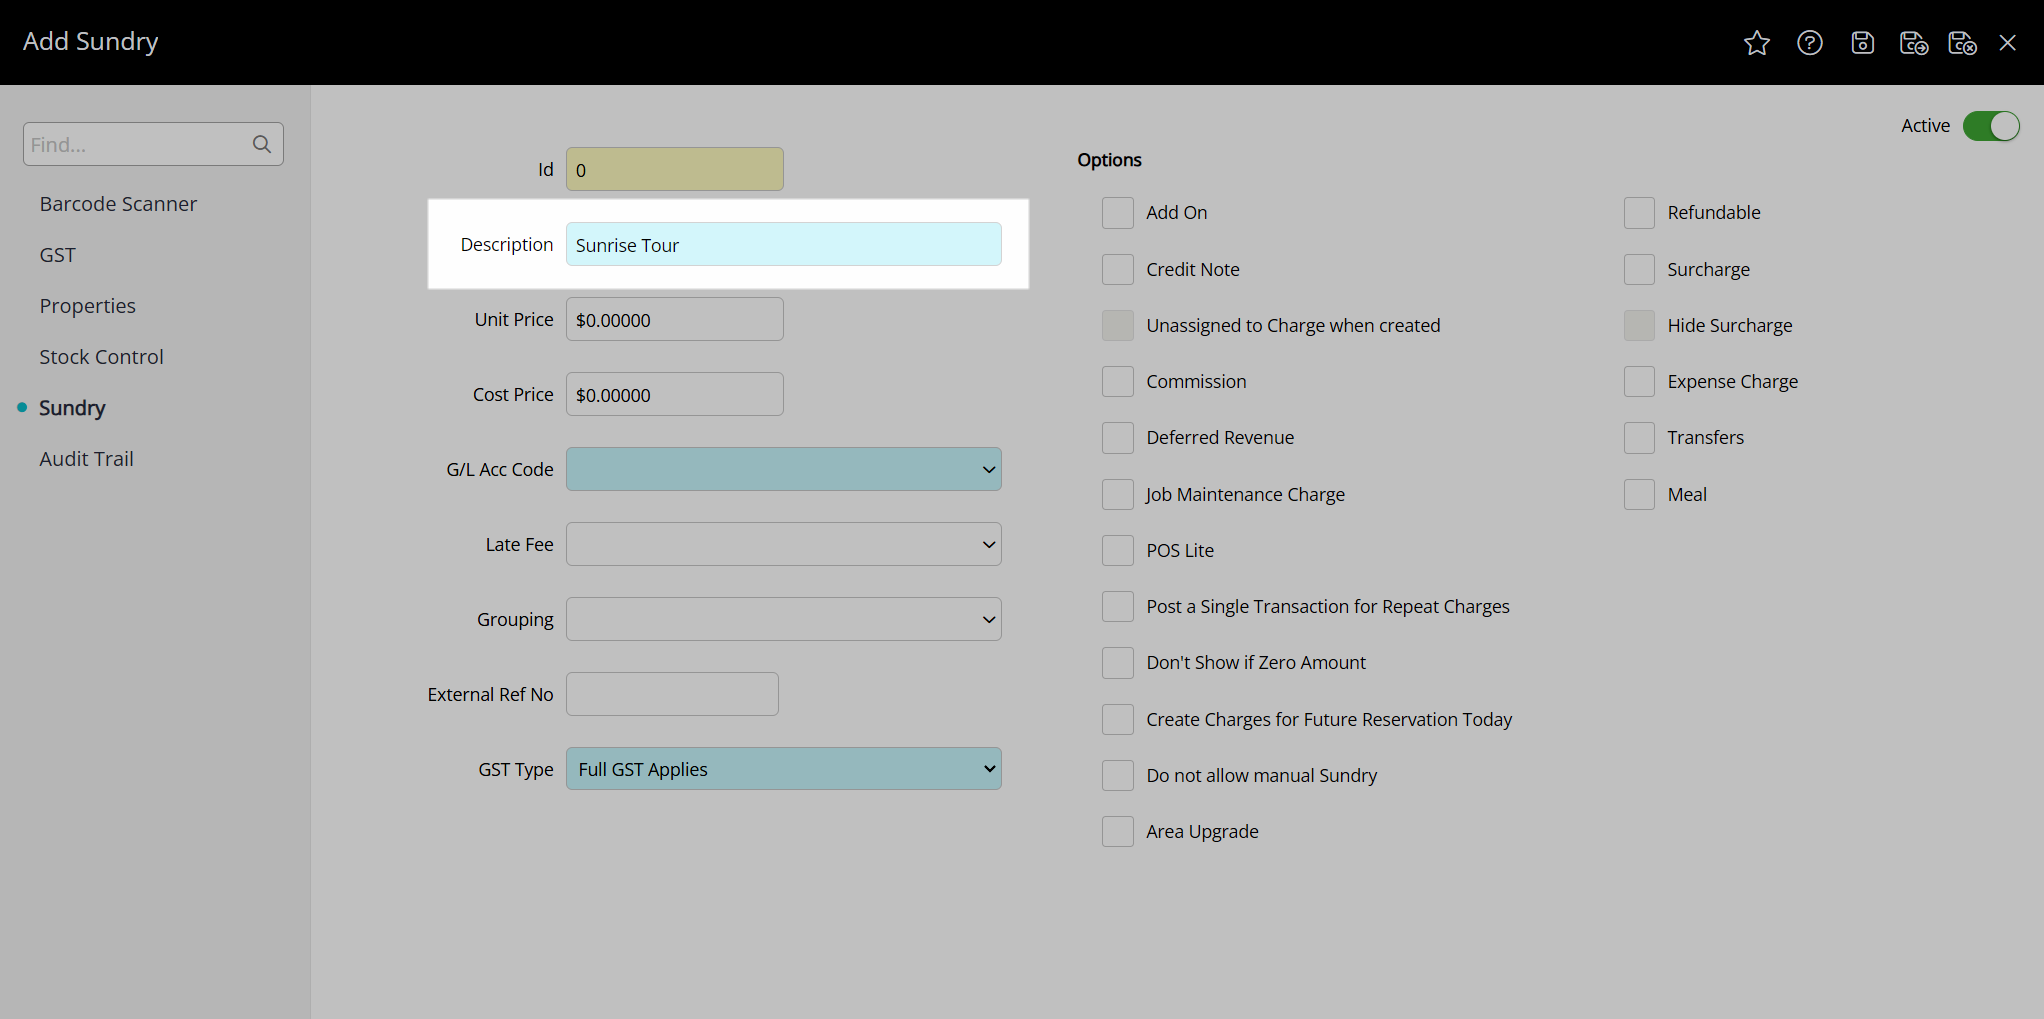This screenshot has width=2044, height=1019.
Task: Check Unassigned to Charge when created
Action: pos(1118,325)
